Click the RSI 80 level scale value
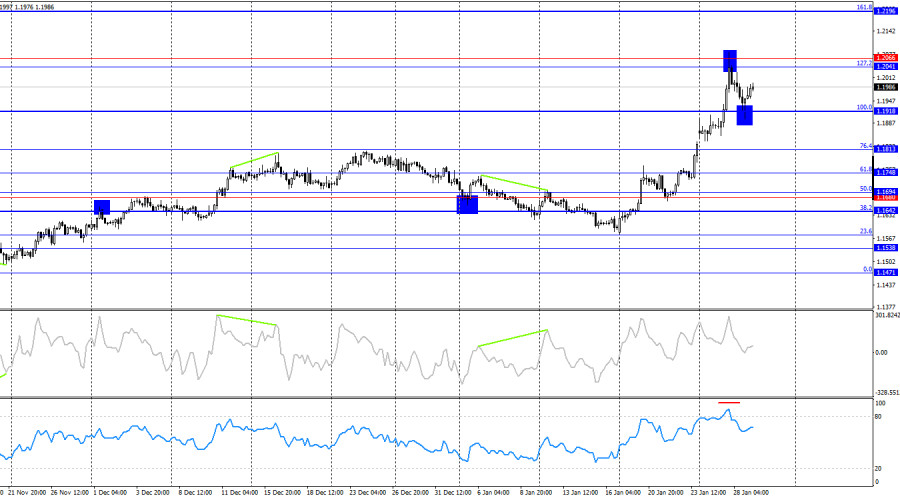900x500 pixels. [x=878, y=417]
